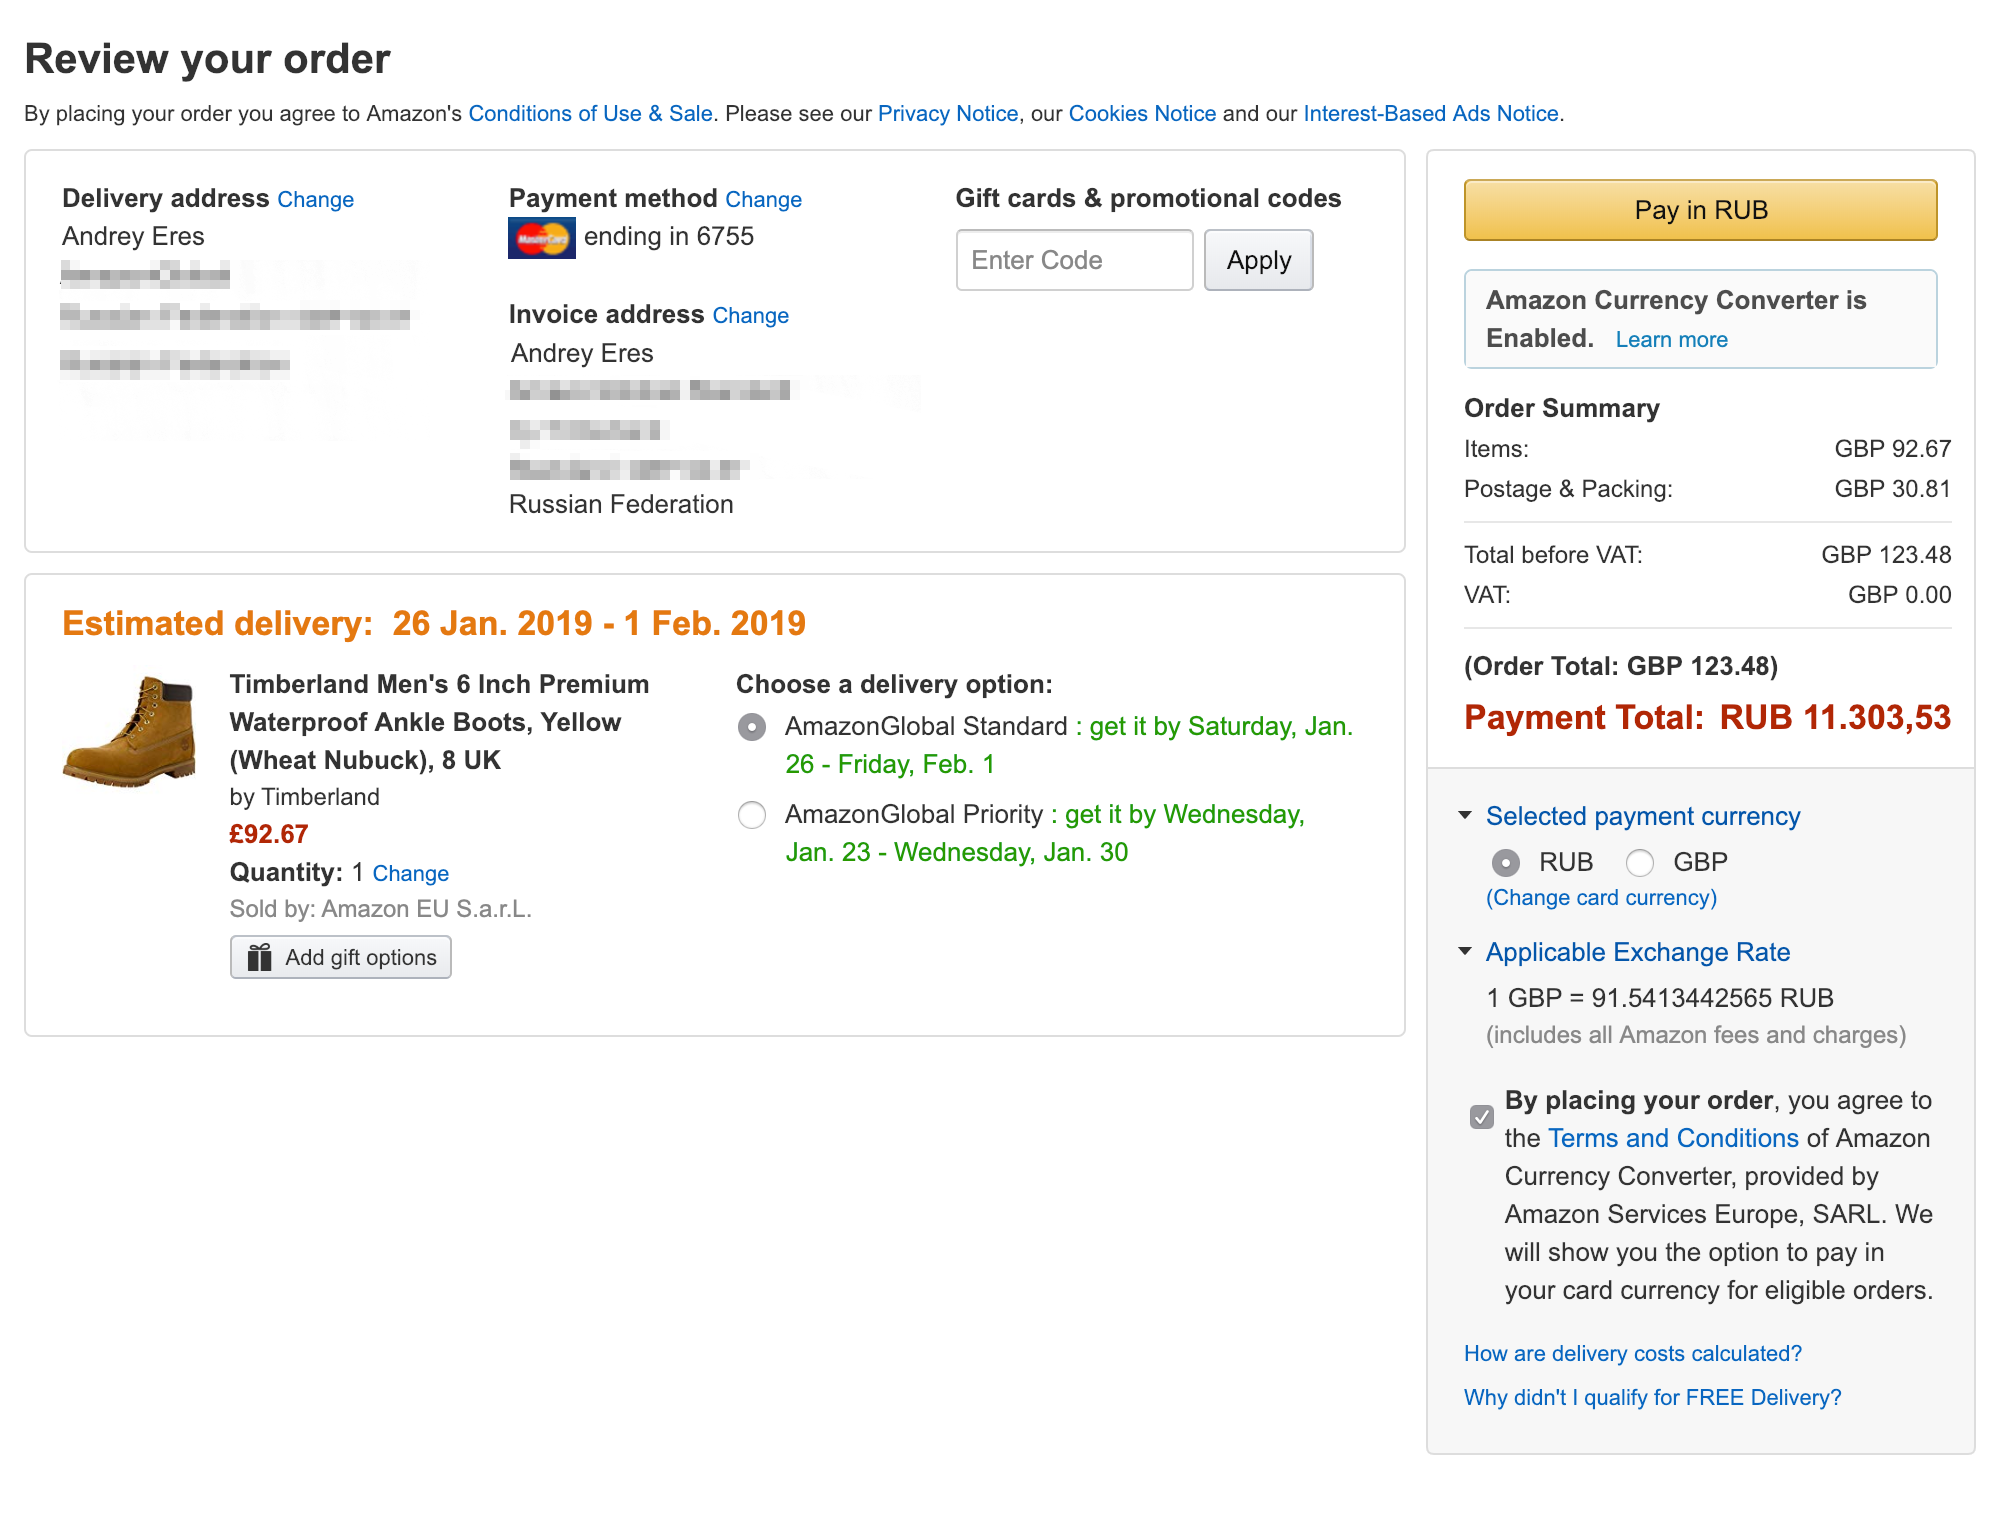2000x1532 pixels.
Task: Select AmazonGlobal Standard delivery option
Action: (752, 727)
